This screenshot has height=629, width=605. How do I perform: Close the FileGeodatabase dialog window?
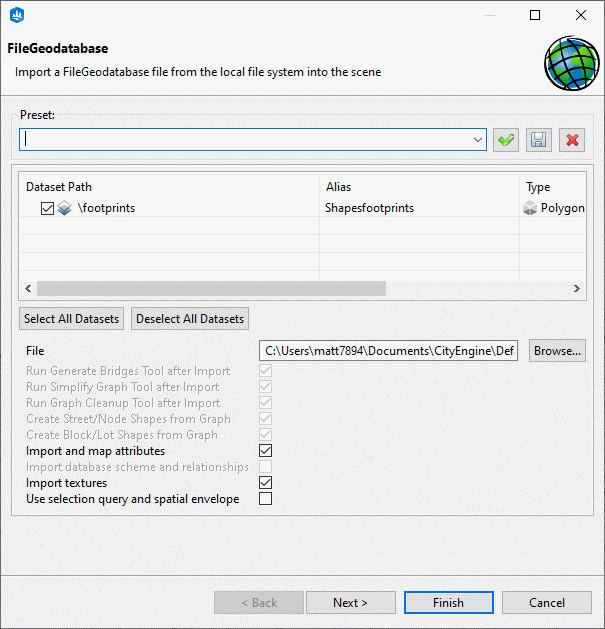581,15
